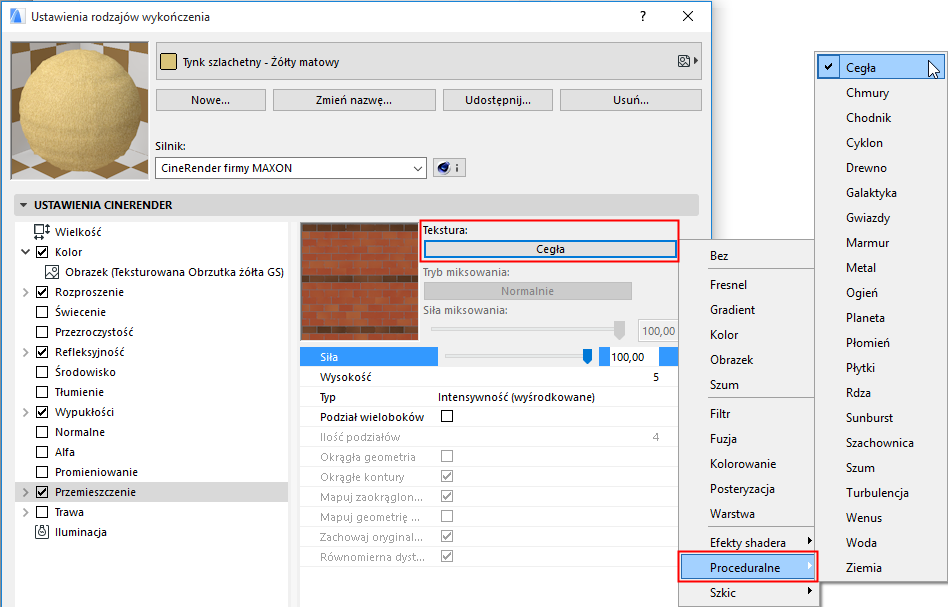
Task: Toggle the Refleksyjność checkbox
Action: (42, 352)
